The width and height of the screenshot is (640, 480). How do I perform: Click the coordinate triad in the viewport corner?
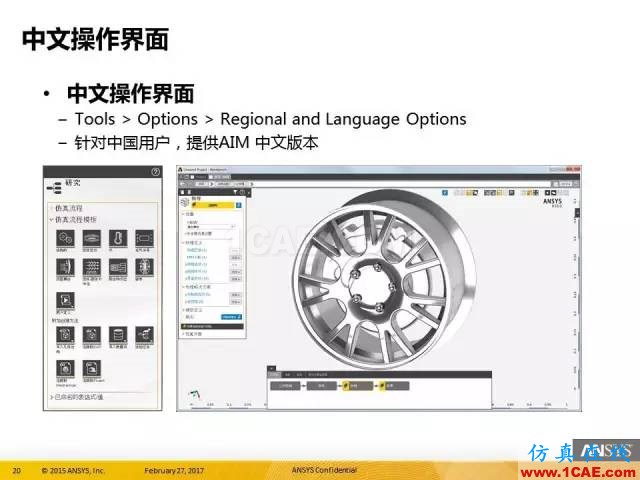[x=195, y=395]
